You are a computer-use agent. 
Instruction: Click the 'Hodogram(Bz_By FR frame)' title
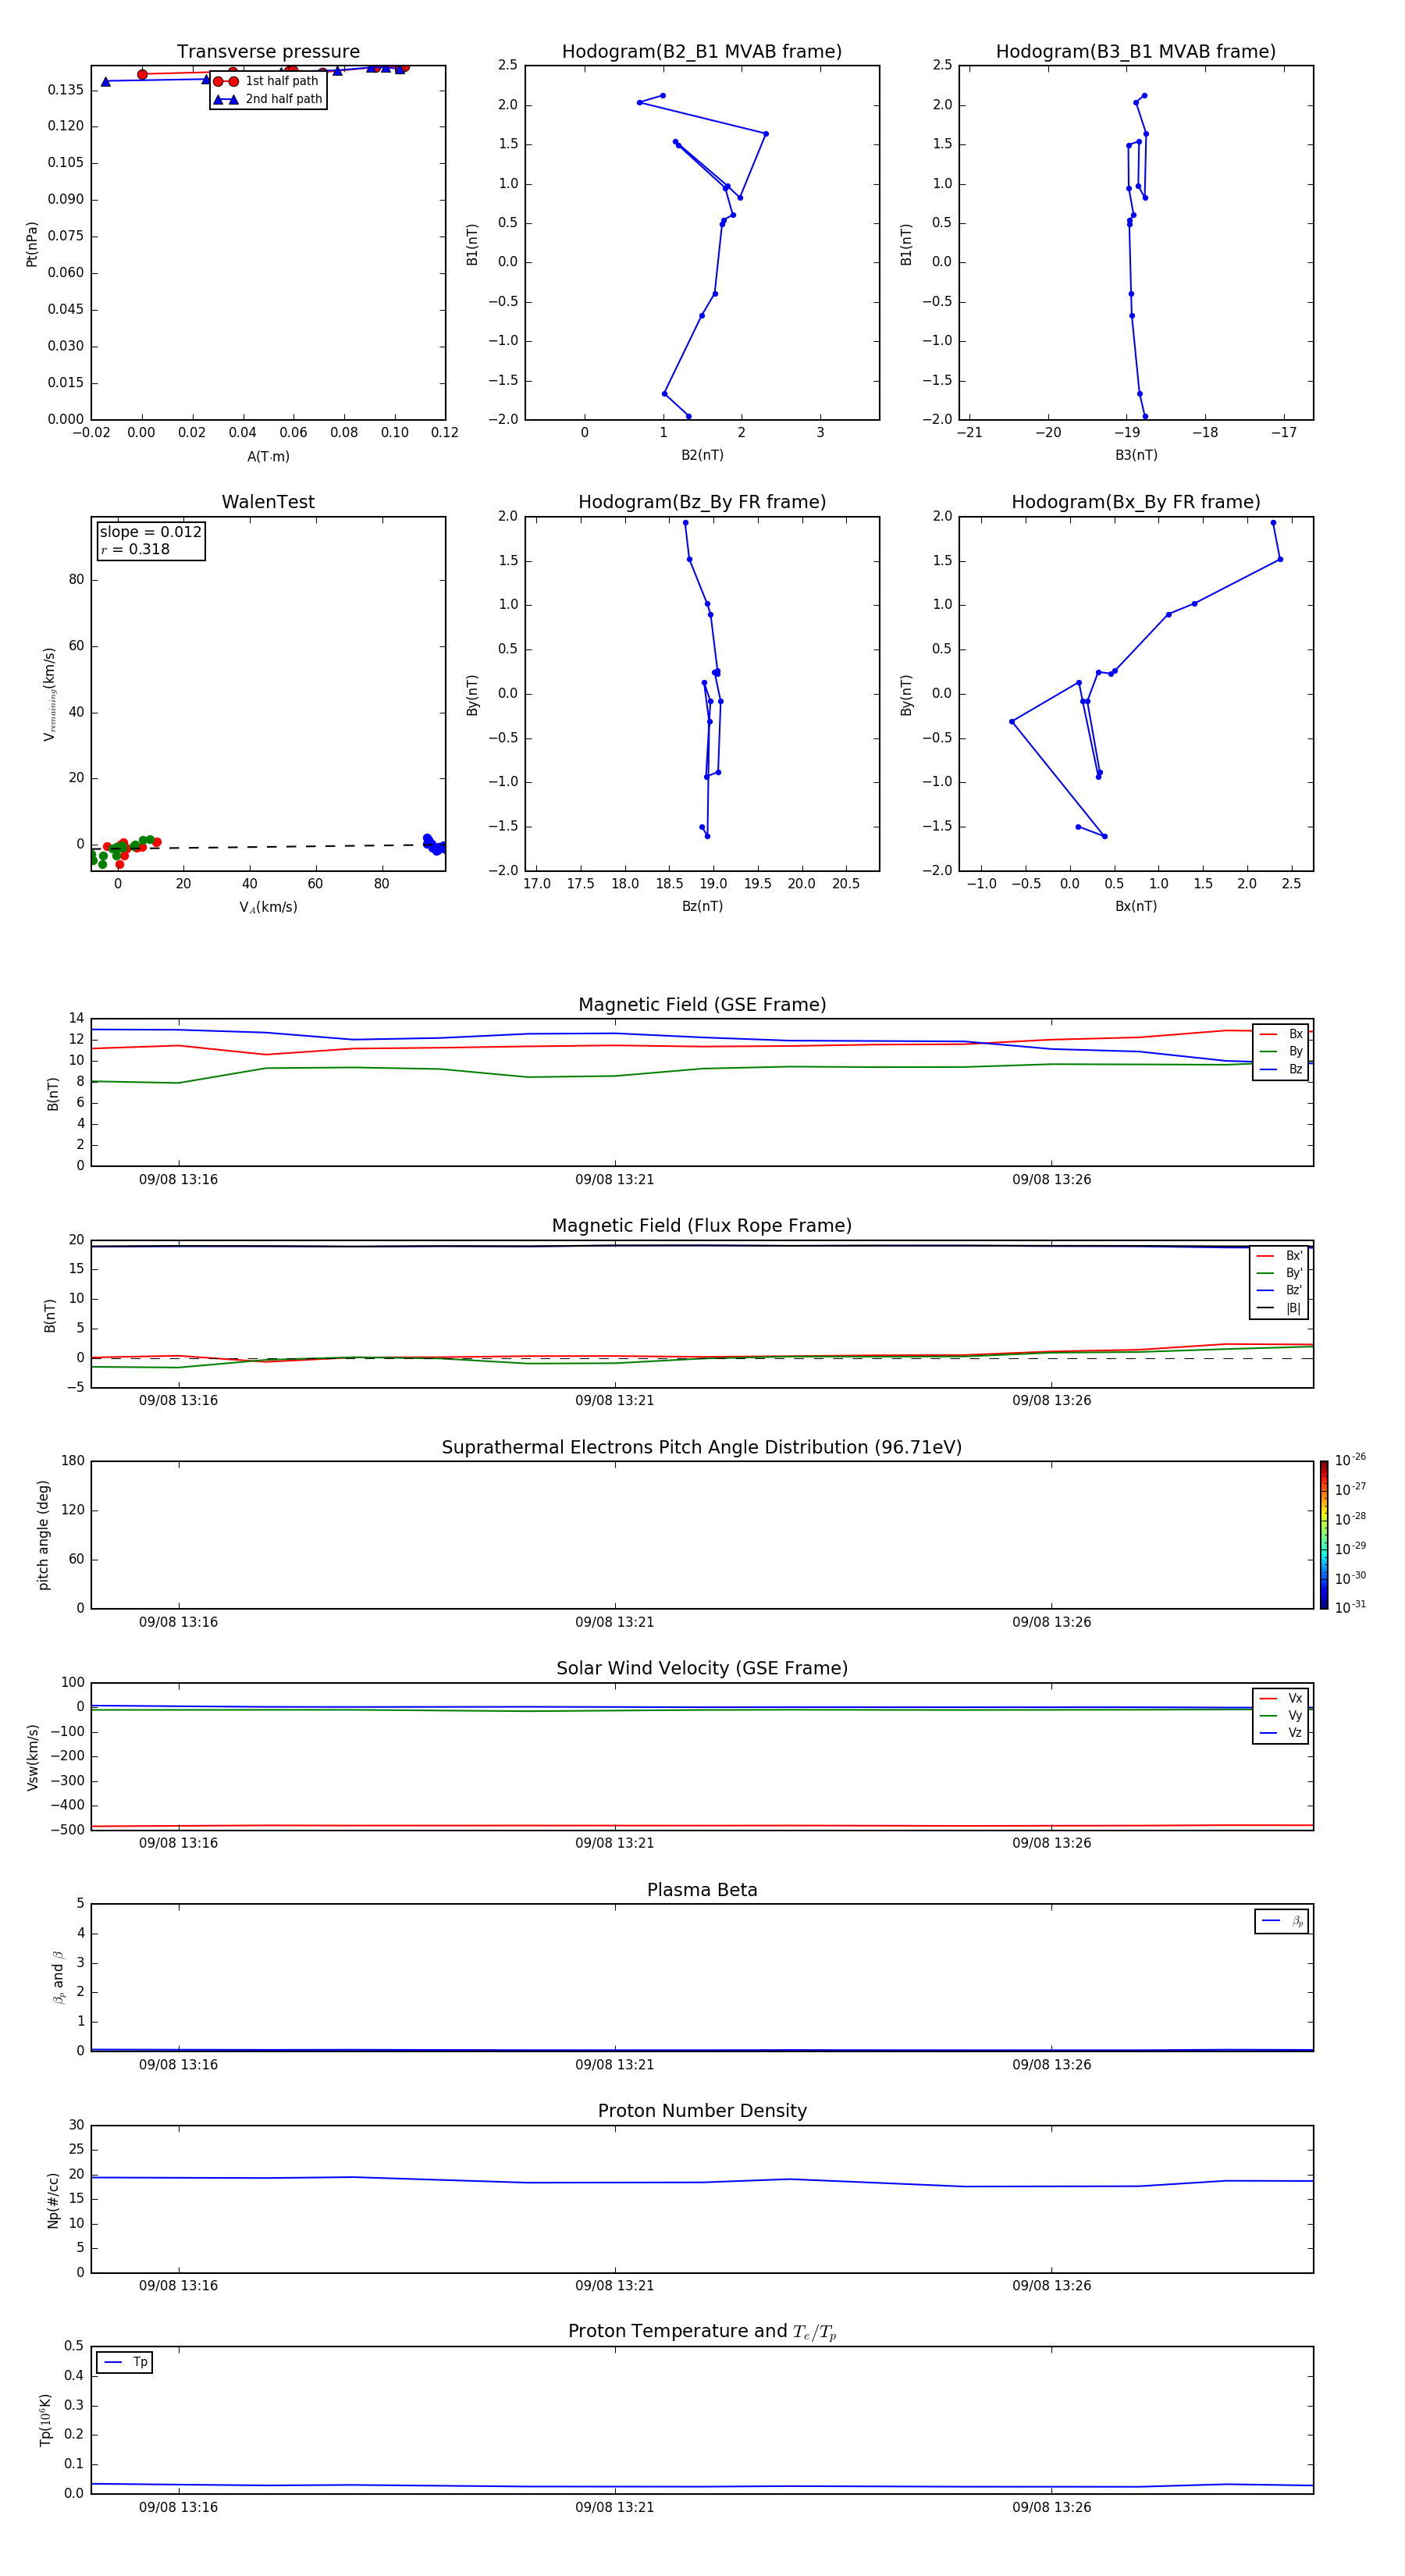click(x=702, y=502)
